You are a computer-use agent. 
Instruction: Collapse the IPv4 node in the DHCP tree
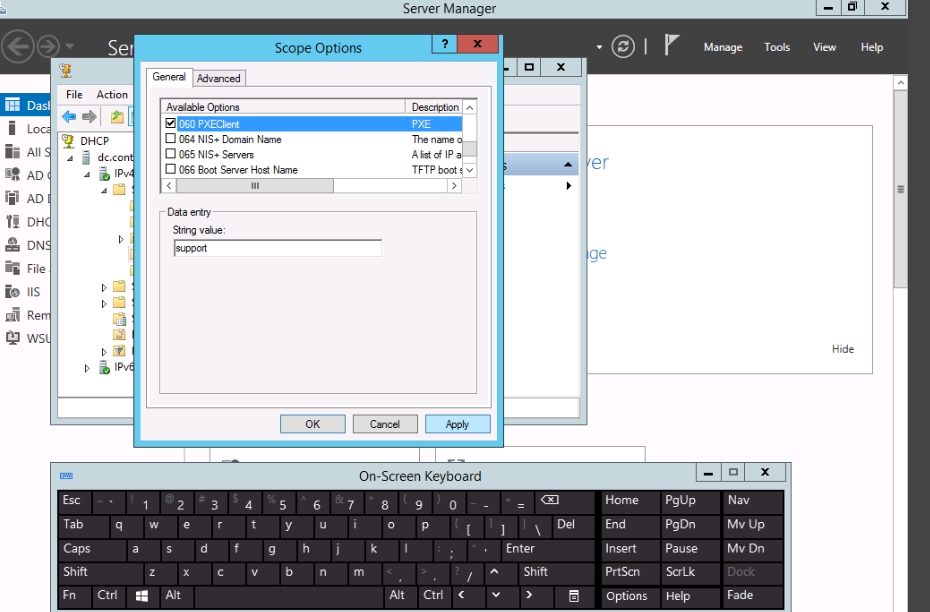[x=87, y=174]
